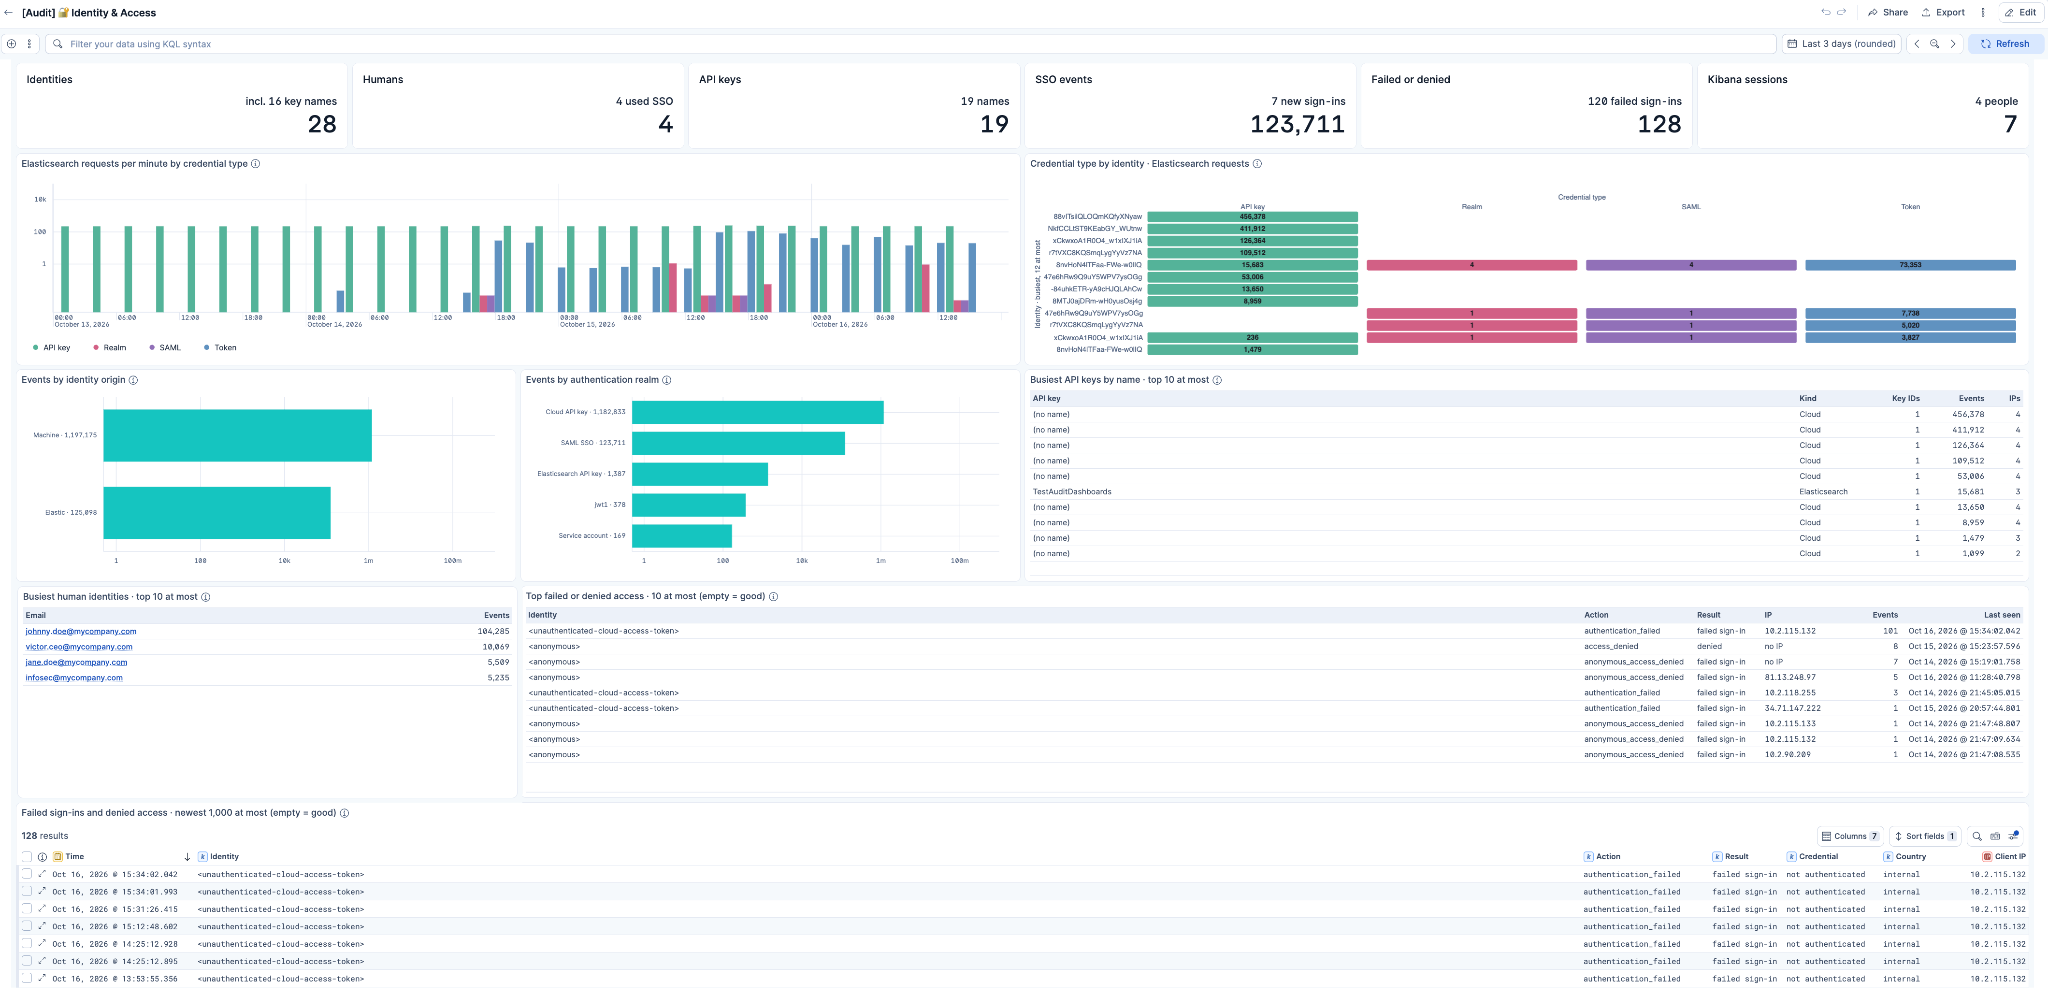The width and height of the screenshot is (2048, 988).
Task: Toggle the API key legend swatch
Action: tap(36, 348)
